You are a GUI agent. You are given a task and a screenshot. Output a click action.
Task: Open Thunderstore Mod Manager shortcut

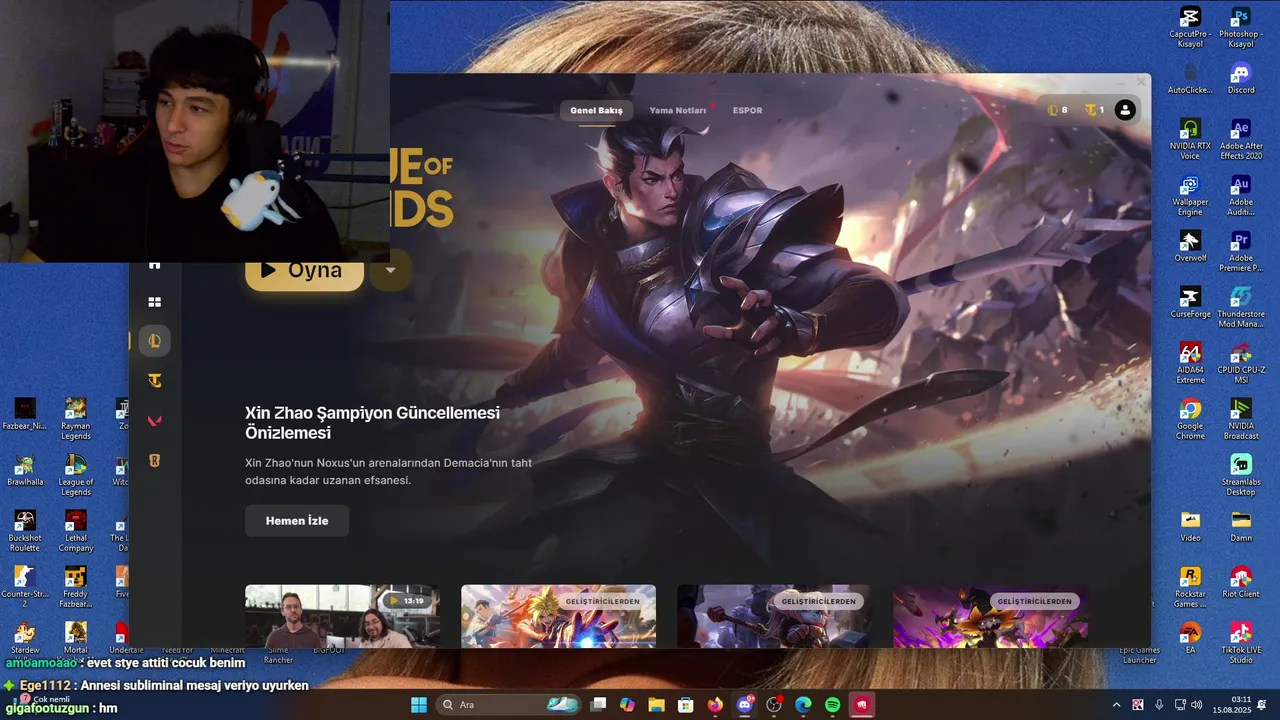1240,307
